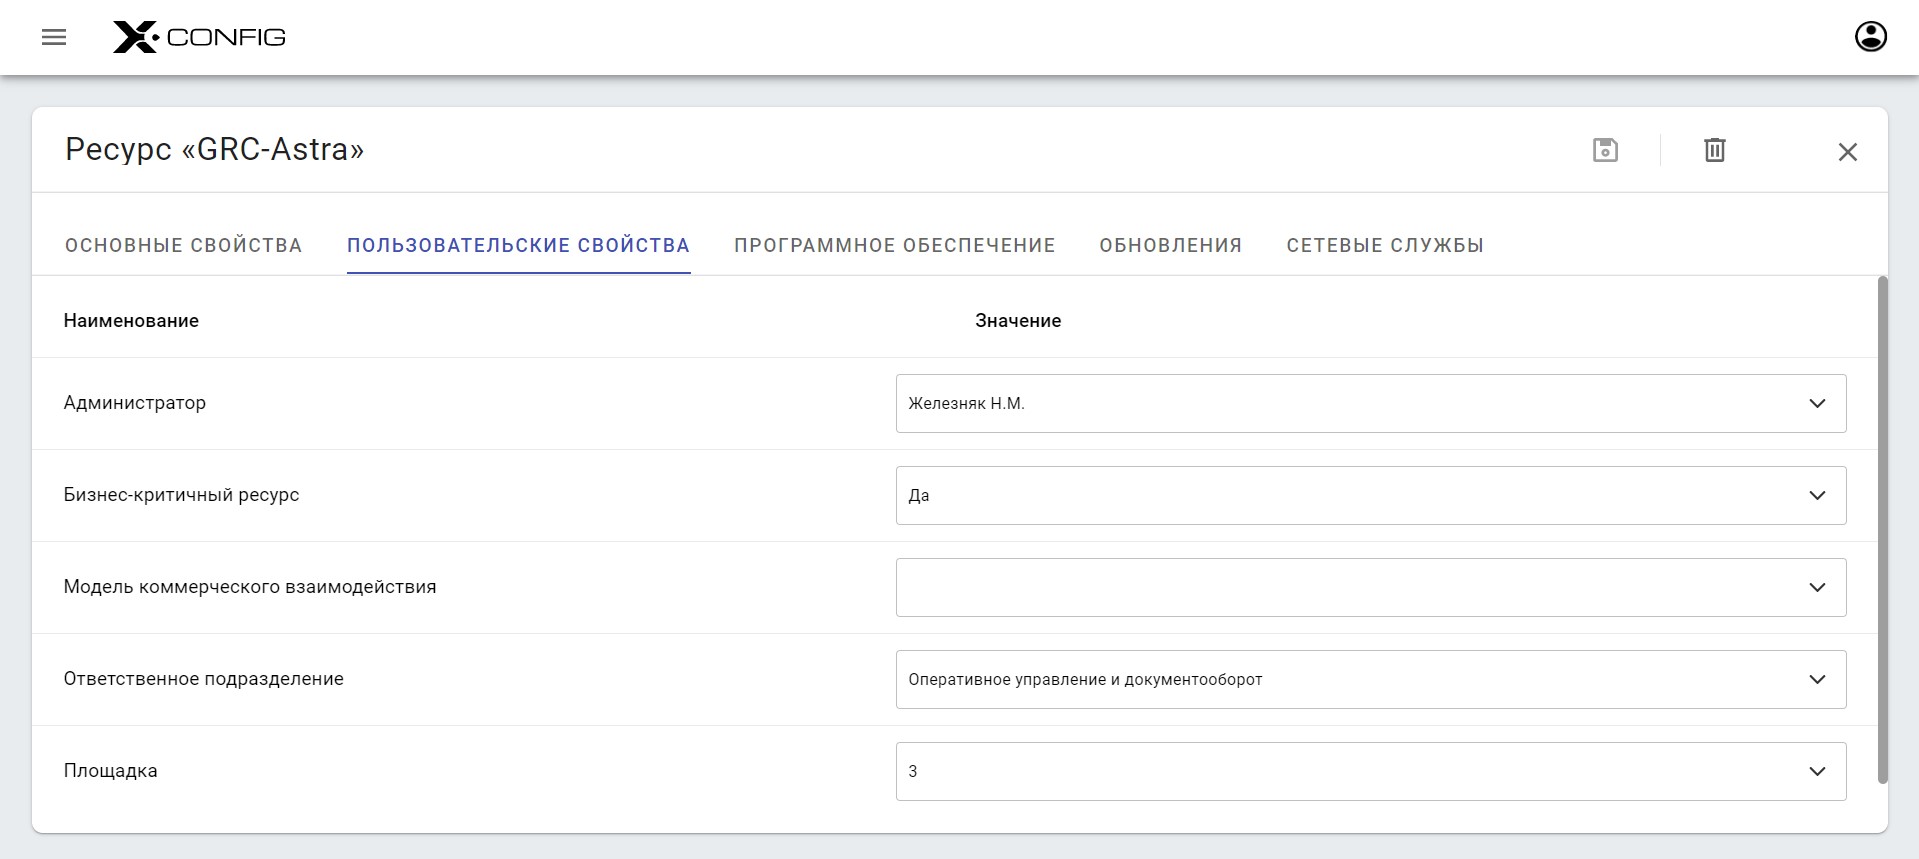Click the save resource floppy icon
Viewport: 1919px width, 859px height.
(1605, 150)
